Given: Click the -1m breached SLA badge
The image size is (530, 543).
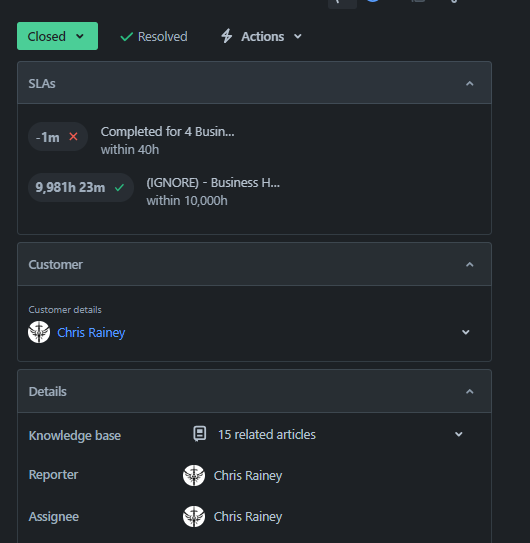Looking at the screenshot, I should (x=58, y=137).
